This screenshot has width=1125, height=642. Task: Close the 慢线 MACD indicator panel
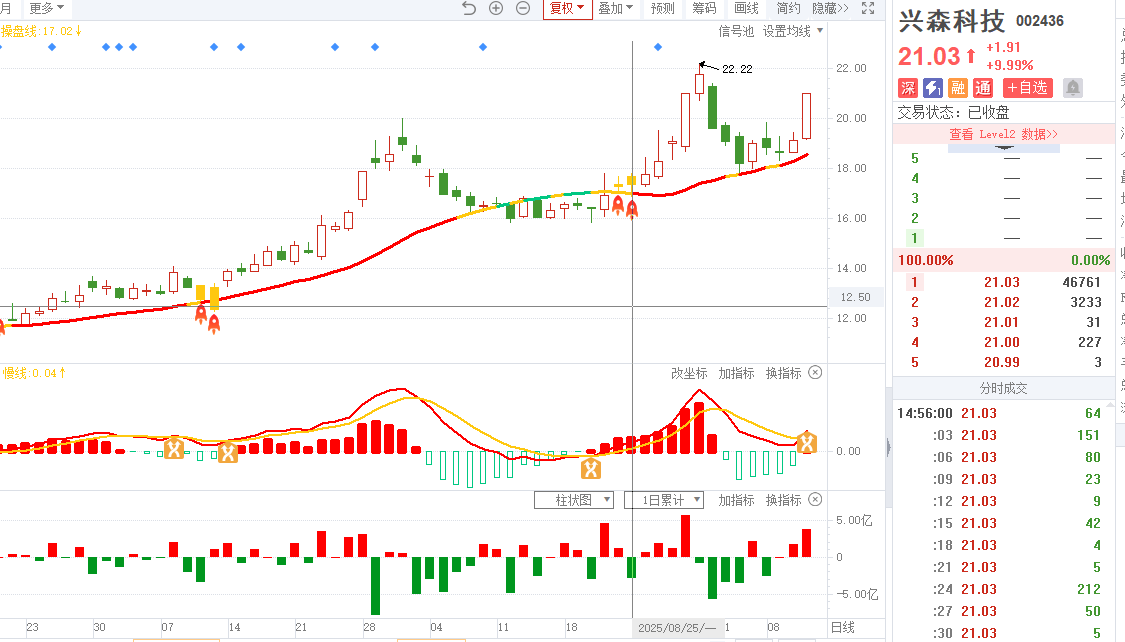(x=815, y=372)
